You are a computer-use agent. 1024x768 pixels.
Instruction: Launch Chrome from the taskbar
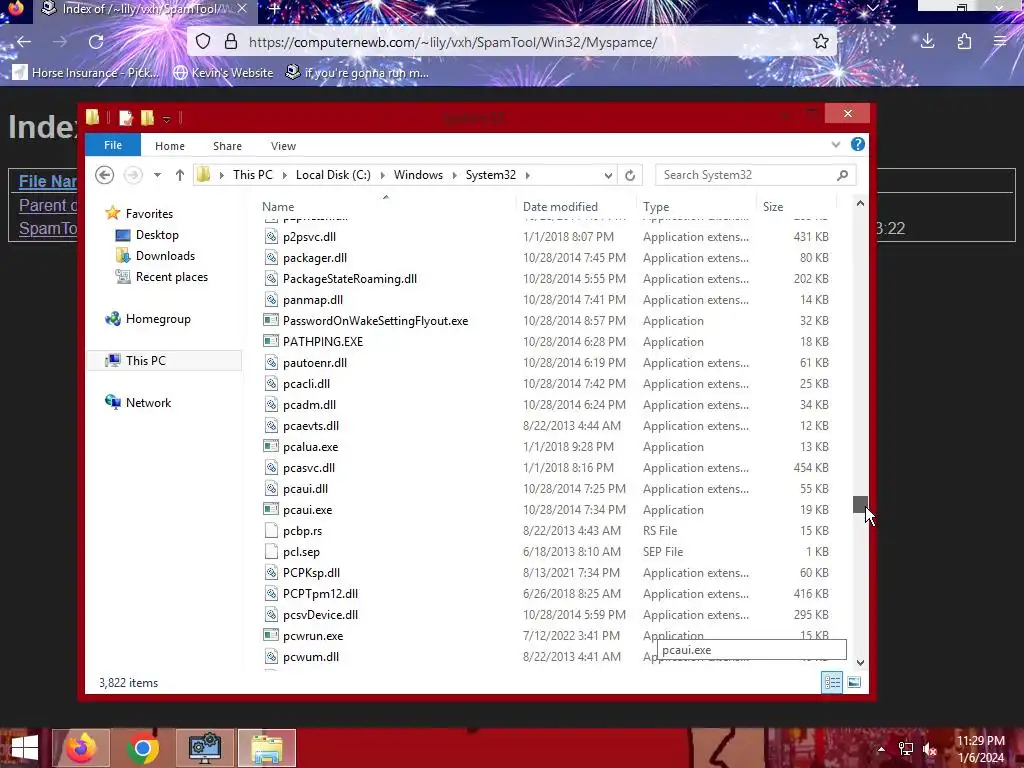143,748
